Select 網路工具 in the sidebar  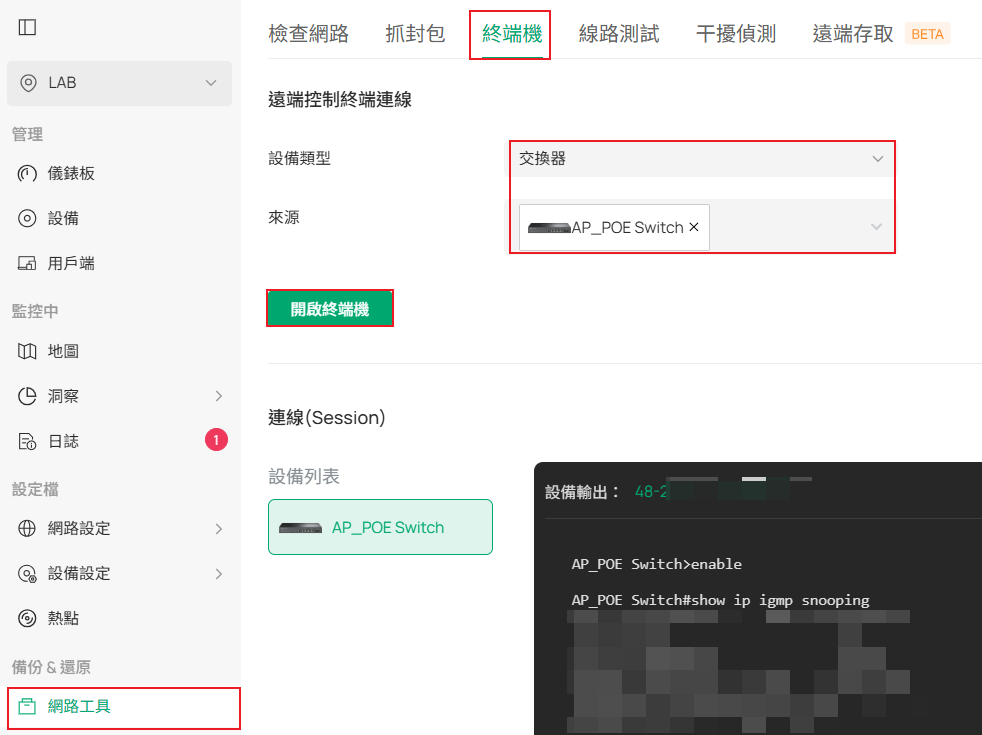pos(79,707)
